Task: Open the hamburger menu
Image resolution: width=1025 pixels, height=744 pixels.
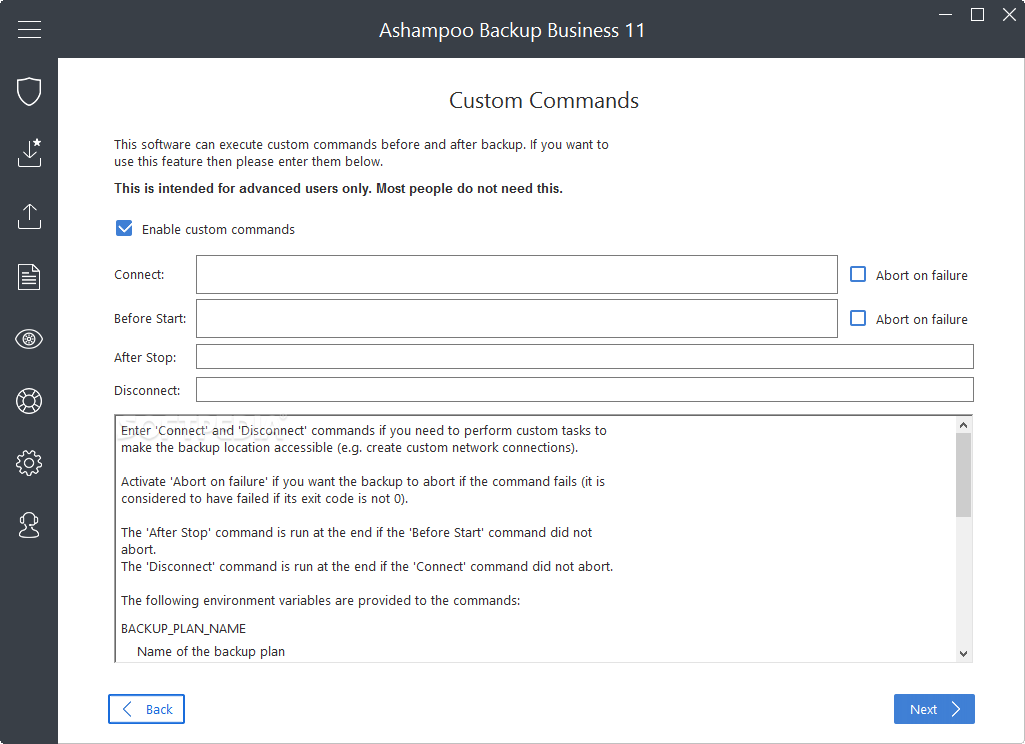Action: (x=29, y=29)
